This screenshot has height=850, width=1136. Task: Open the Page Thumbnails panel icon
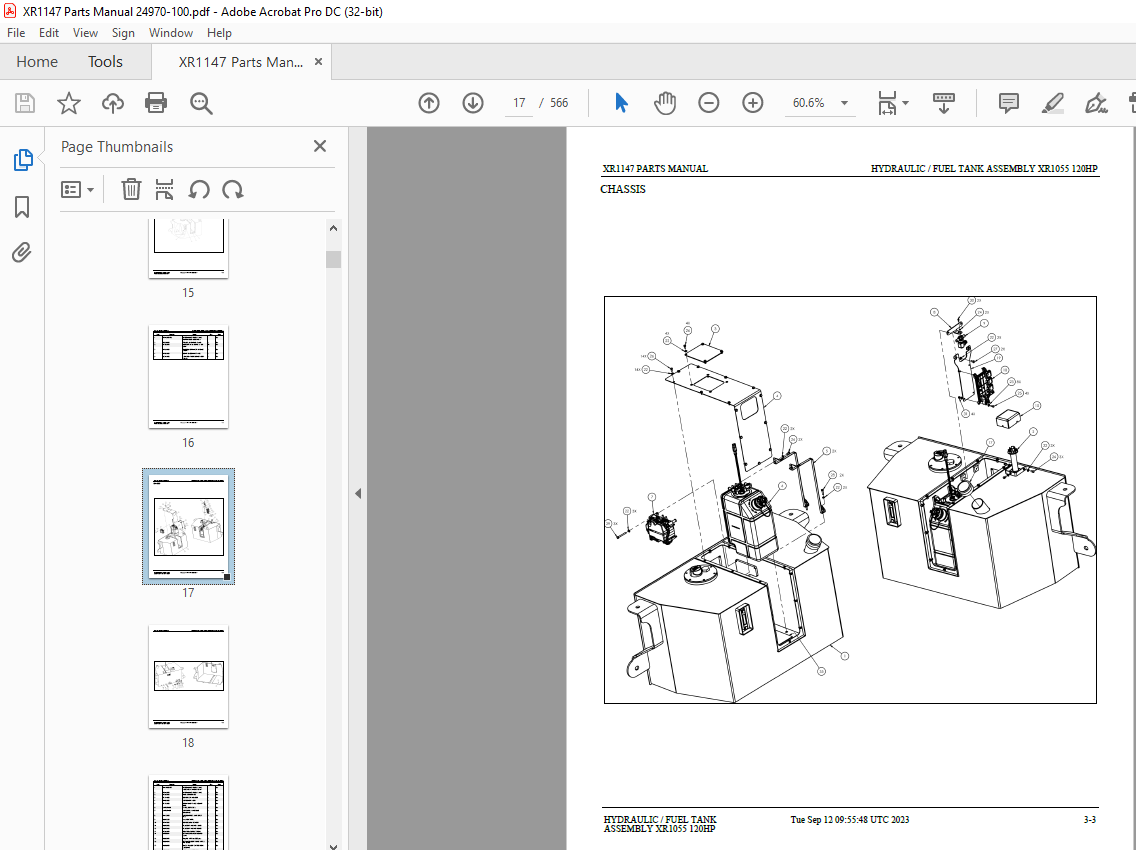[22, 160]
